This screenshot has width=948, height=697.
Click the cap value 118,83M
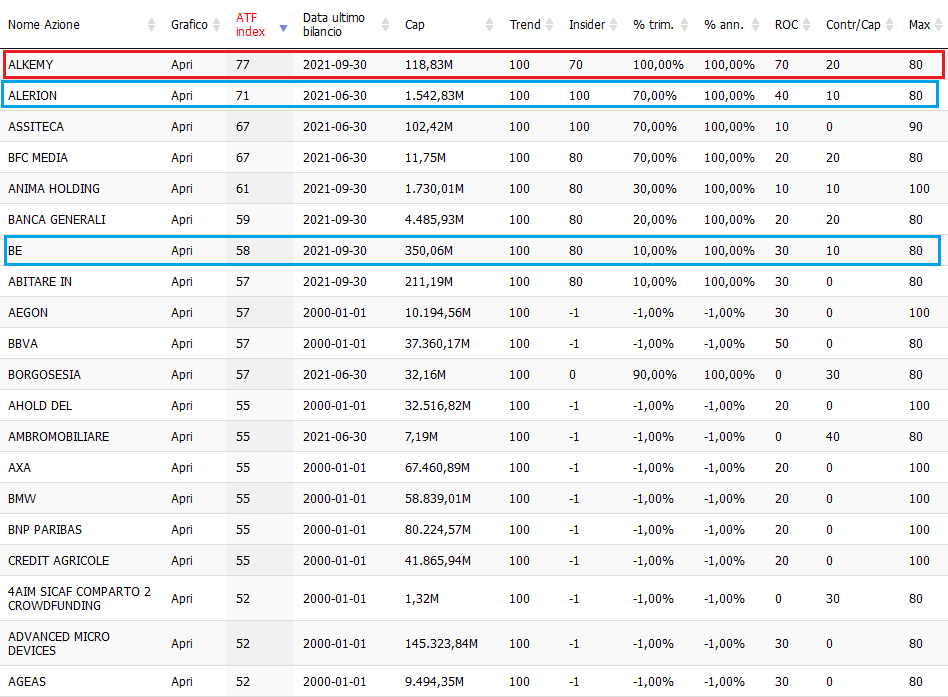(x=429, y=65)
